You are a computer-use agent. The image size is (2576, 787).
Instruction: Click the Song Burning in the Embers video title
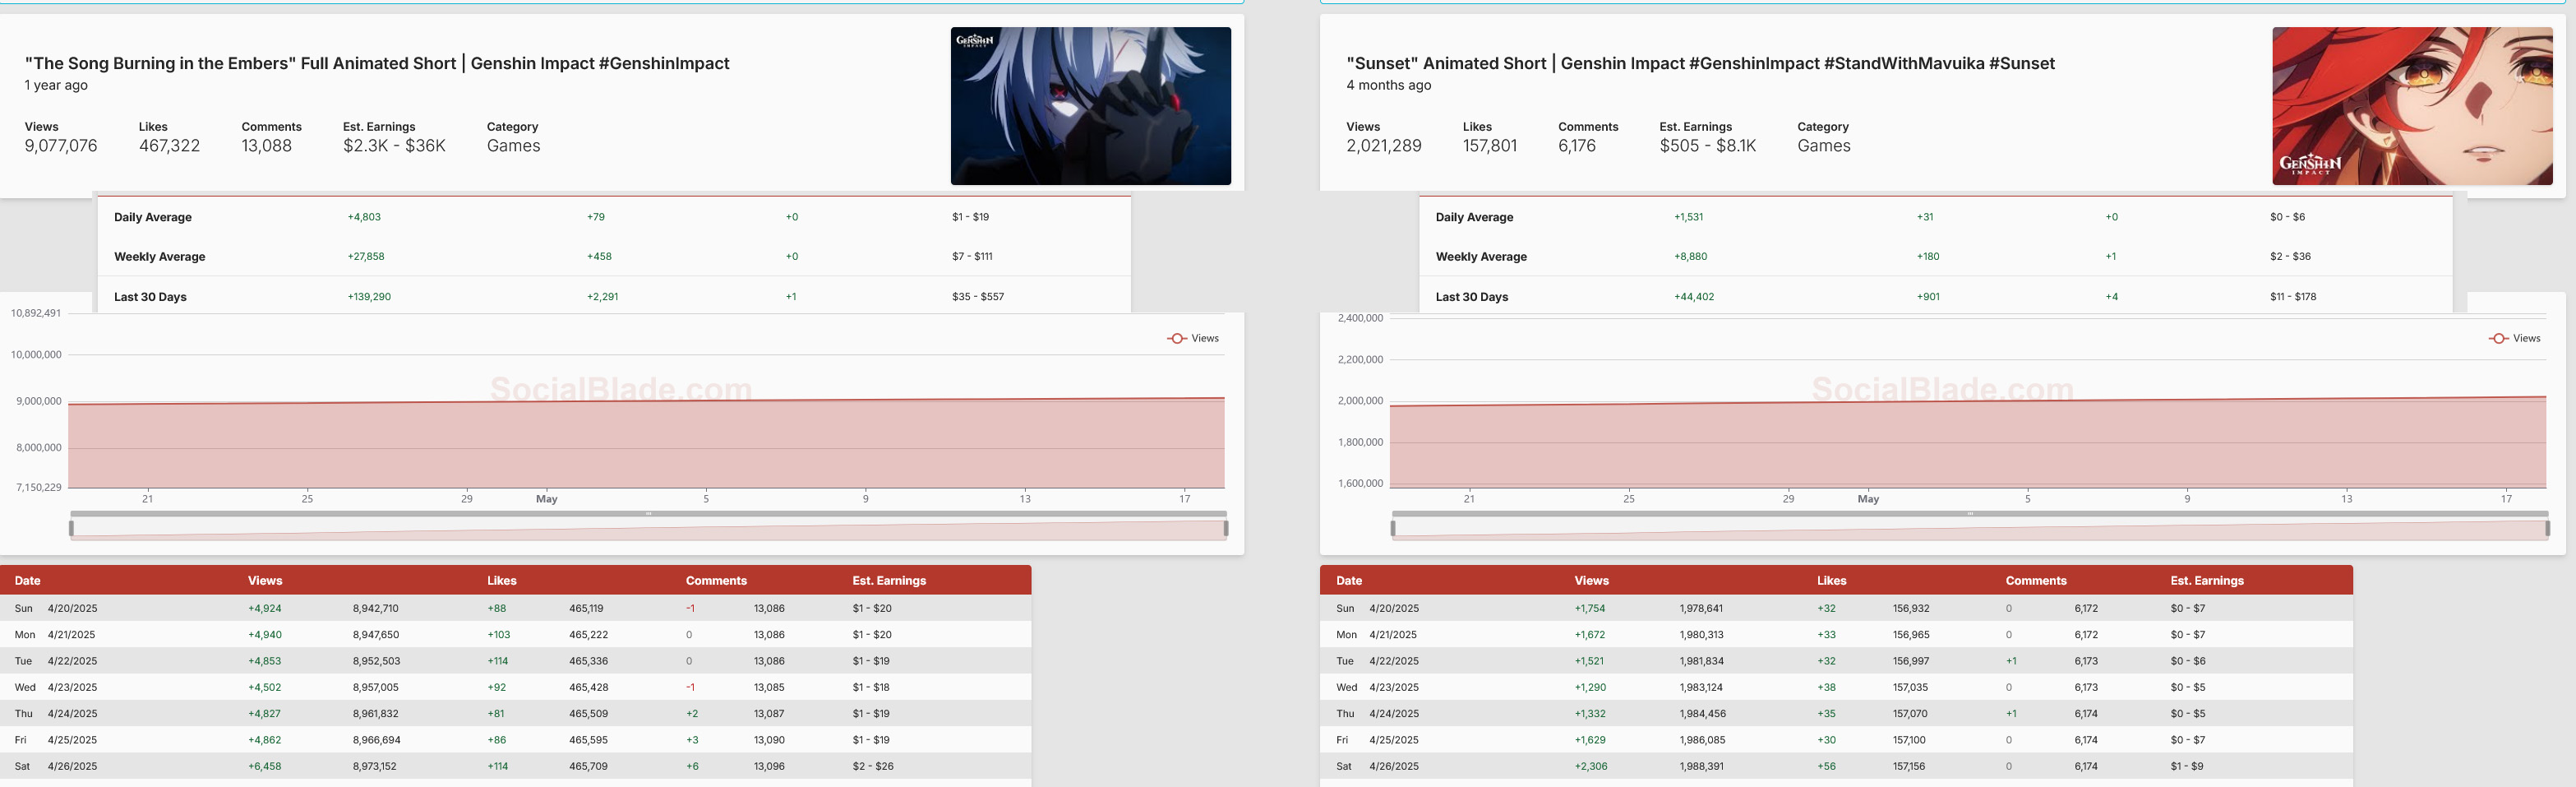[x=377, y=63]
